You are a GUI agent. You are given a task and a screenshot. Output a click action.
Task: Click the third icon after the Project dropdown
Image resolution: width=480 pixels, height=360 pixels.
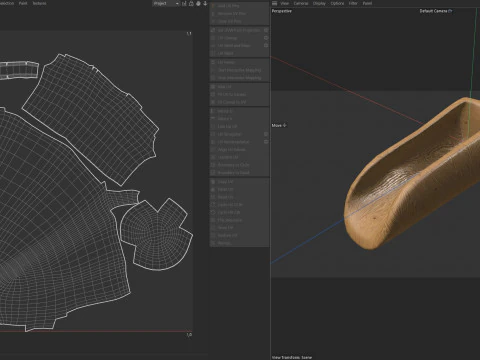(198, 3)
